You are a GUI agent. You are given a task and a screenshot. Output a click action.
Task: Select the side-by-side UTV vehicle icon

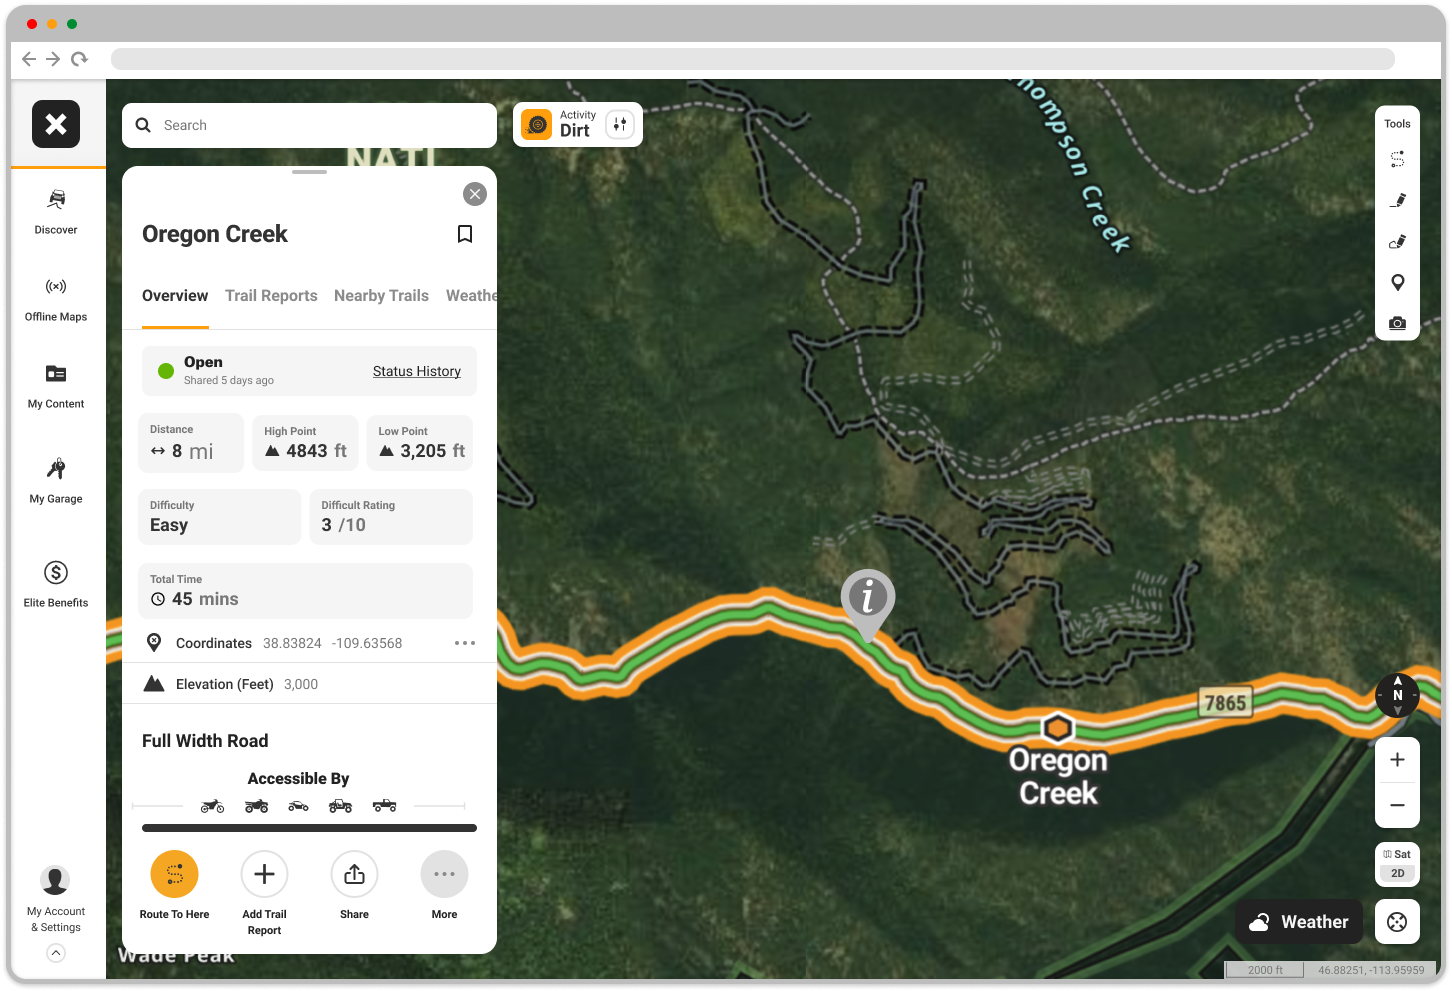click(341, 806)
